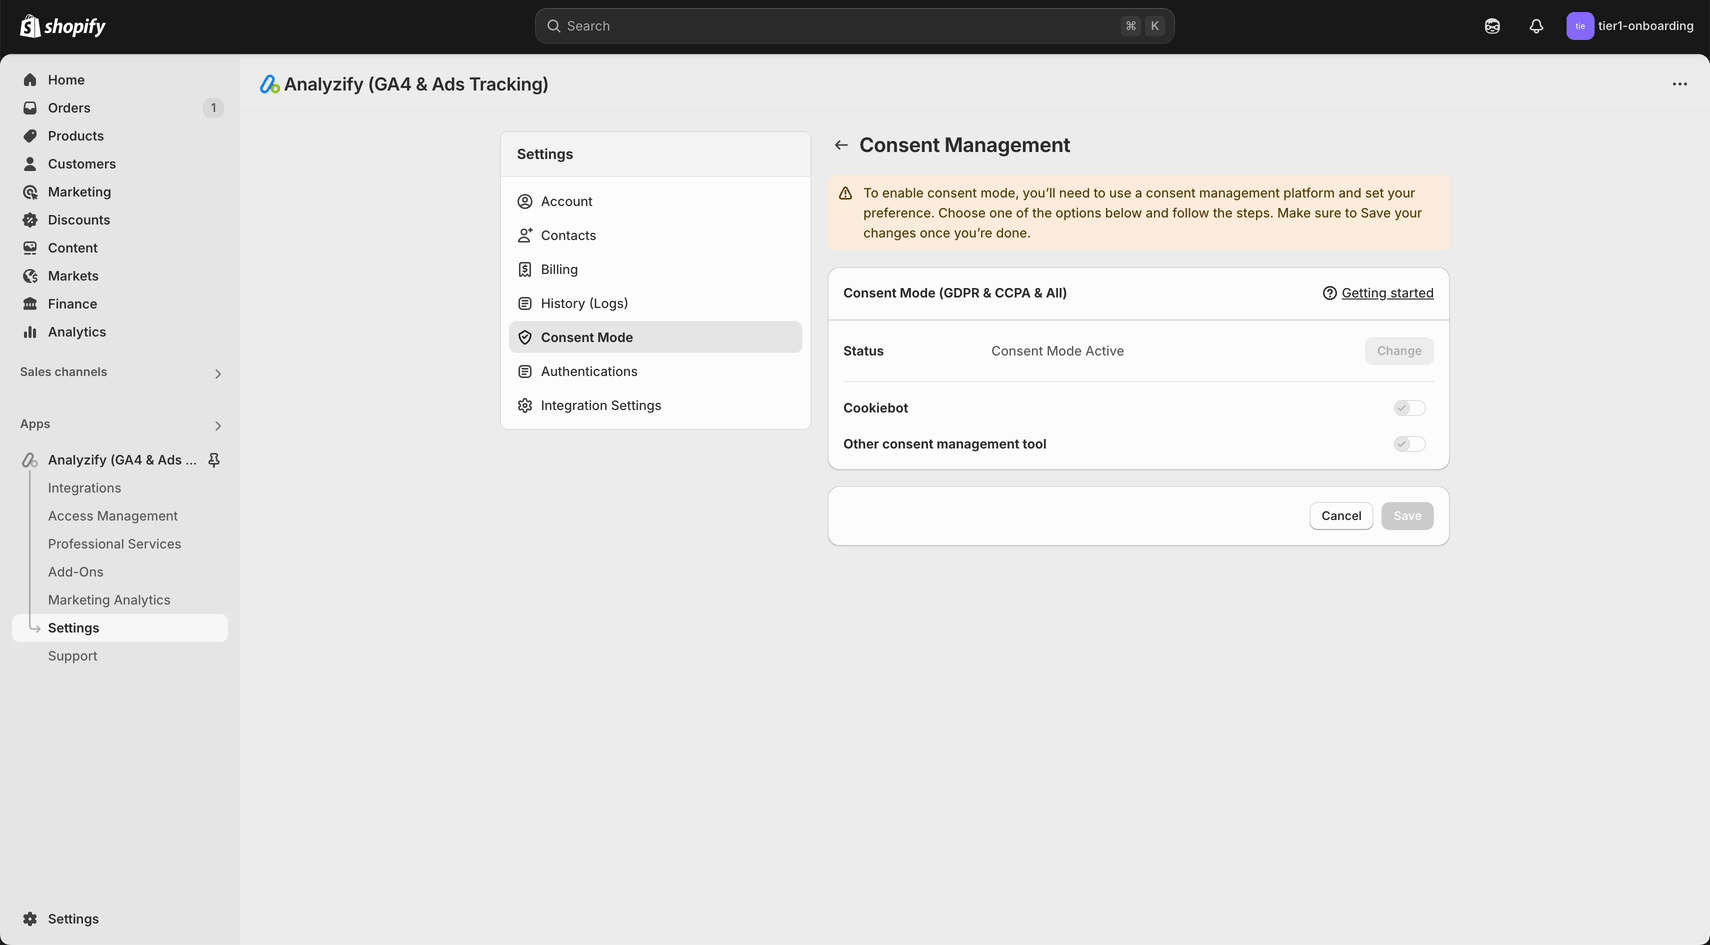
Task: Click the Analyzify app icon in sidebar
Action: point(30,460)
